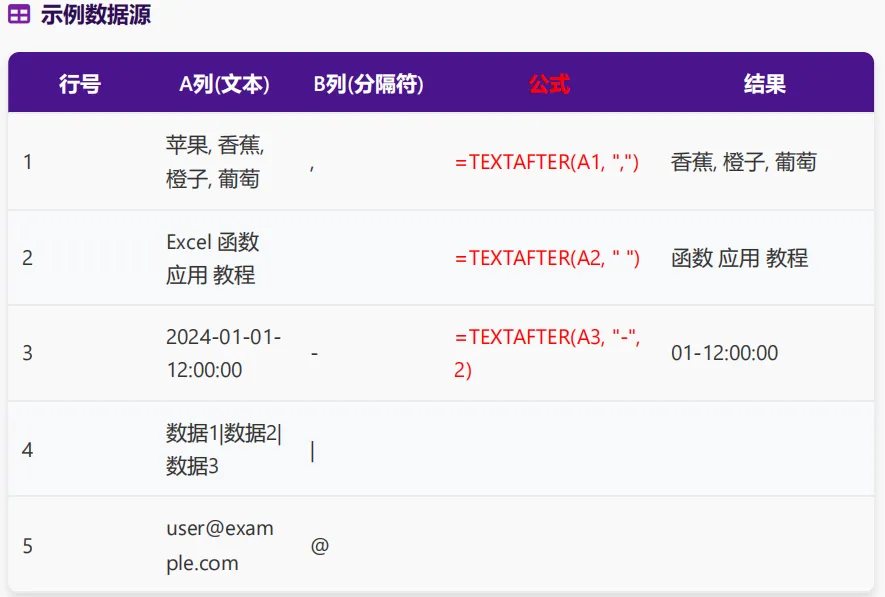Click the purple table icon beside 示例数据源
This screenshot has width=885, height=597.
pyautogui.click(x=19, y=14)
